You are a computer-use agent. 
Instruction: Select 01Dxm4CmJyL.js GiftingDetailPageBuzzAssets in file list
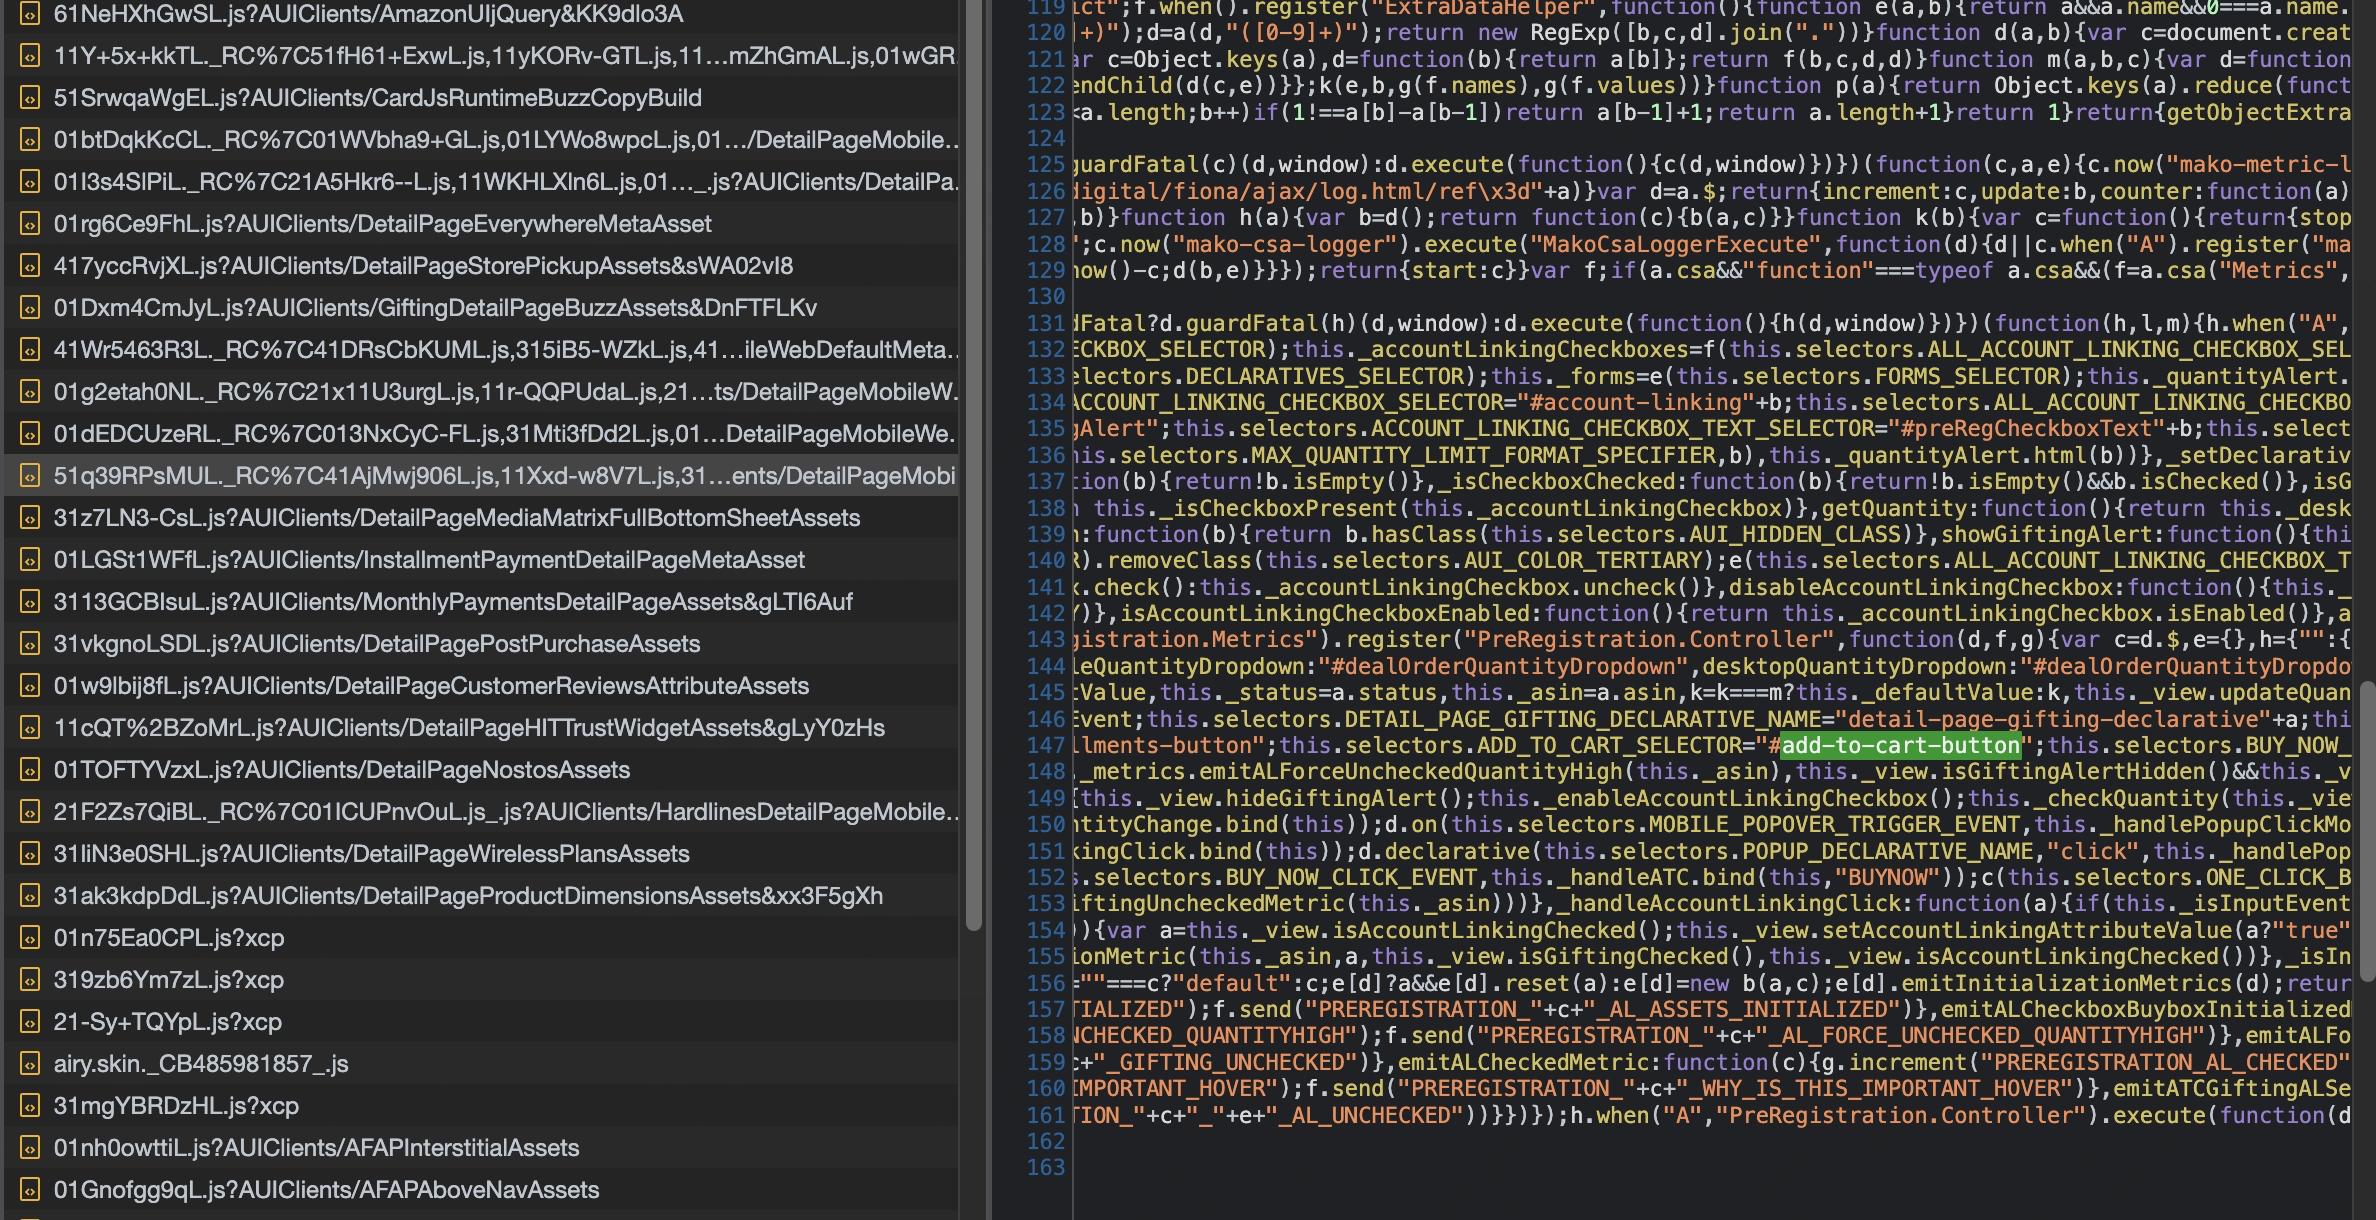(x=435, y=308)
